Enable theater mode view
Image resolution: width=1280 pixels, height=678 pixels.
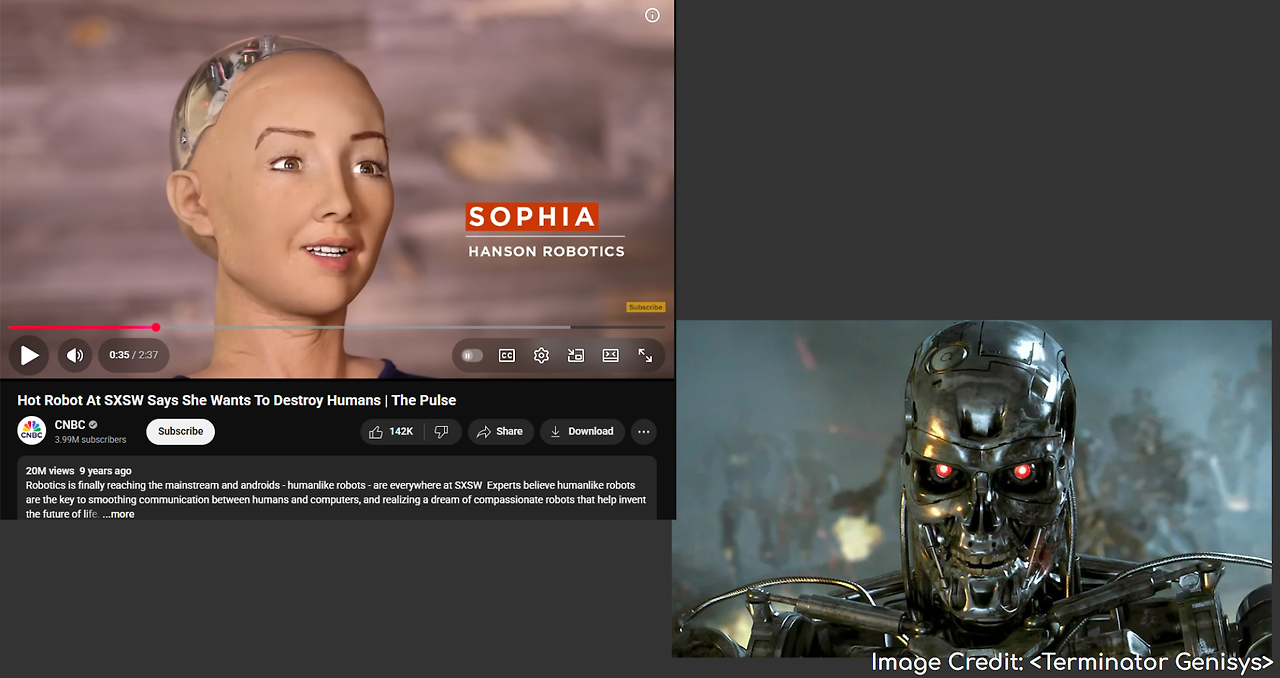tap(610, 355)
